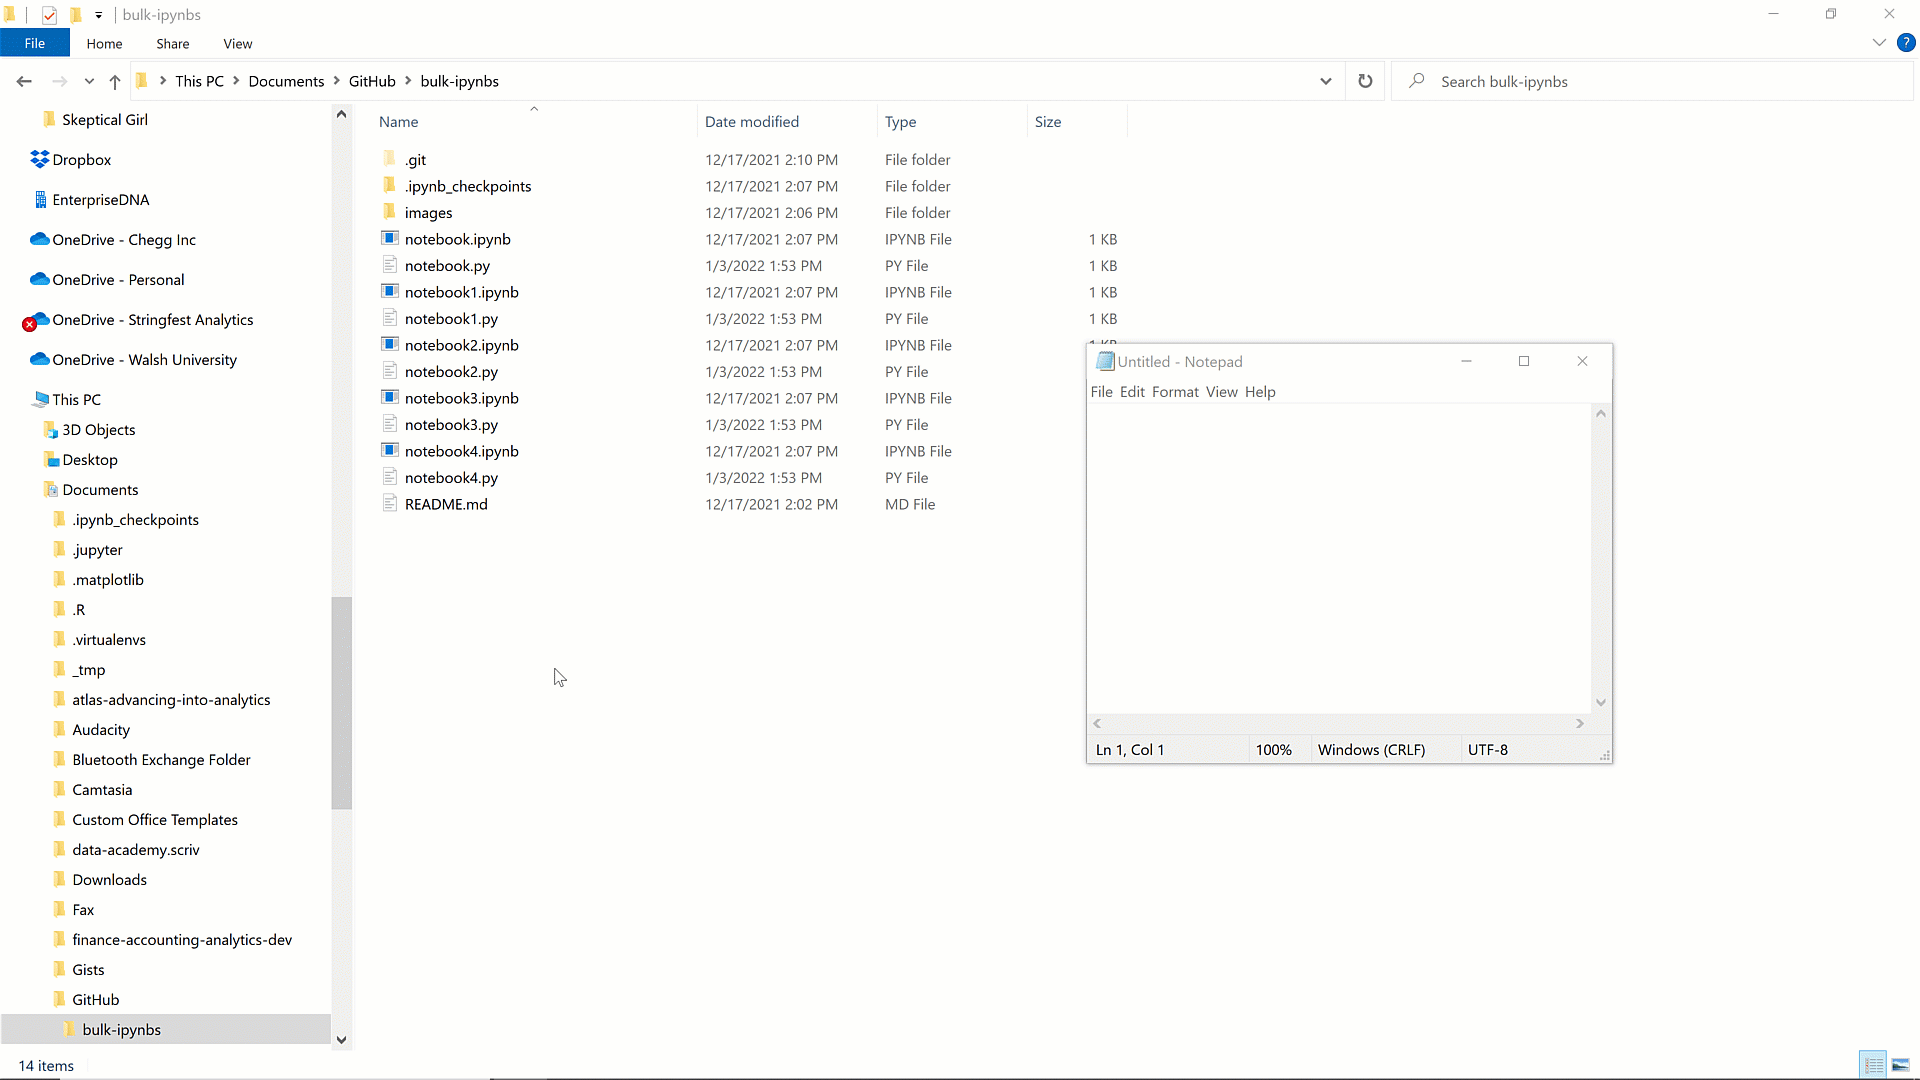Open the Quick Access Toolbar dropdown

tap(98, 15)
